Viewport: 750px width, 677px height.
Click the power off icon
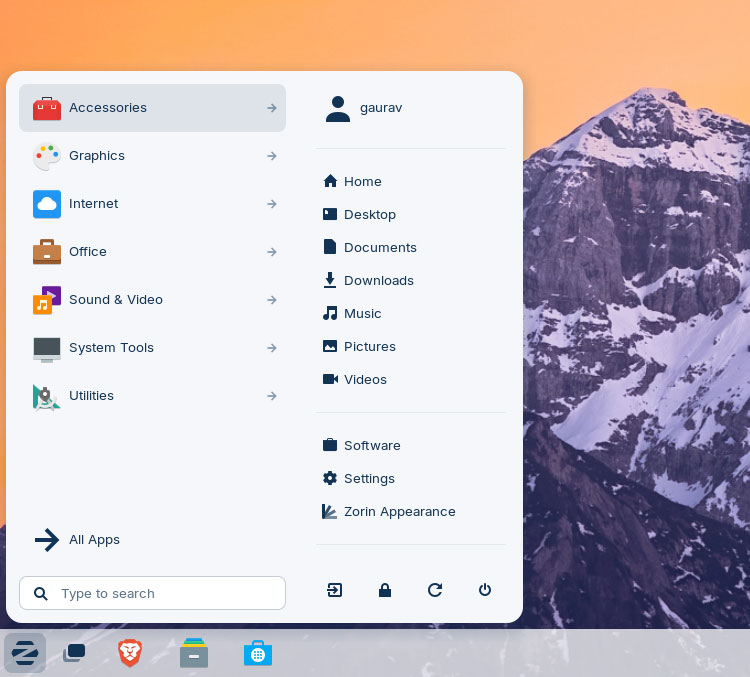pyautogui.click(x=485, y=590)
